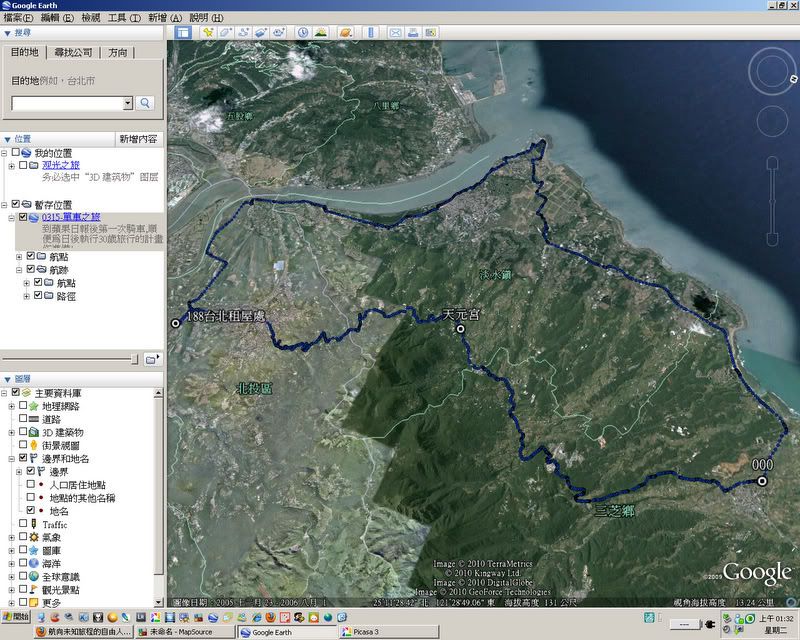
Task: Click the MapSource taskbar button
Action: (185, 632)
